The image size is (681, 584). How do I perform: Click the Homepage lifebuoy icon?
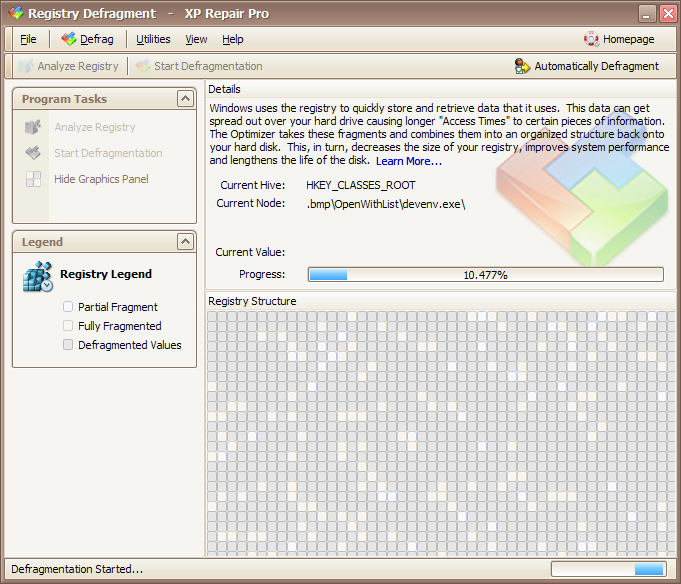[591, 39]
